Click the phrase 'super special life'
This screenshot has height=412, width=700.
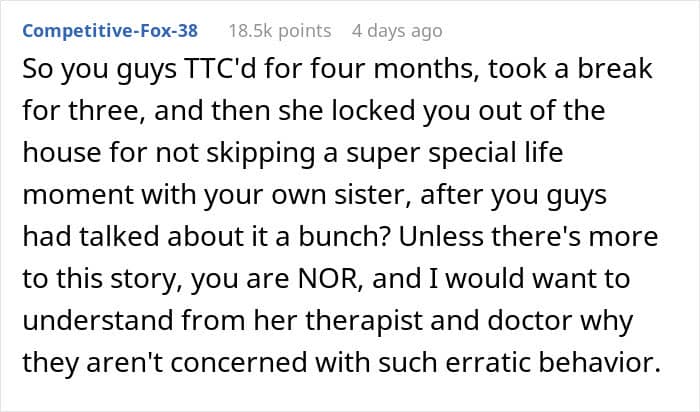point(454,153)
